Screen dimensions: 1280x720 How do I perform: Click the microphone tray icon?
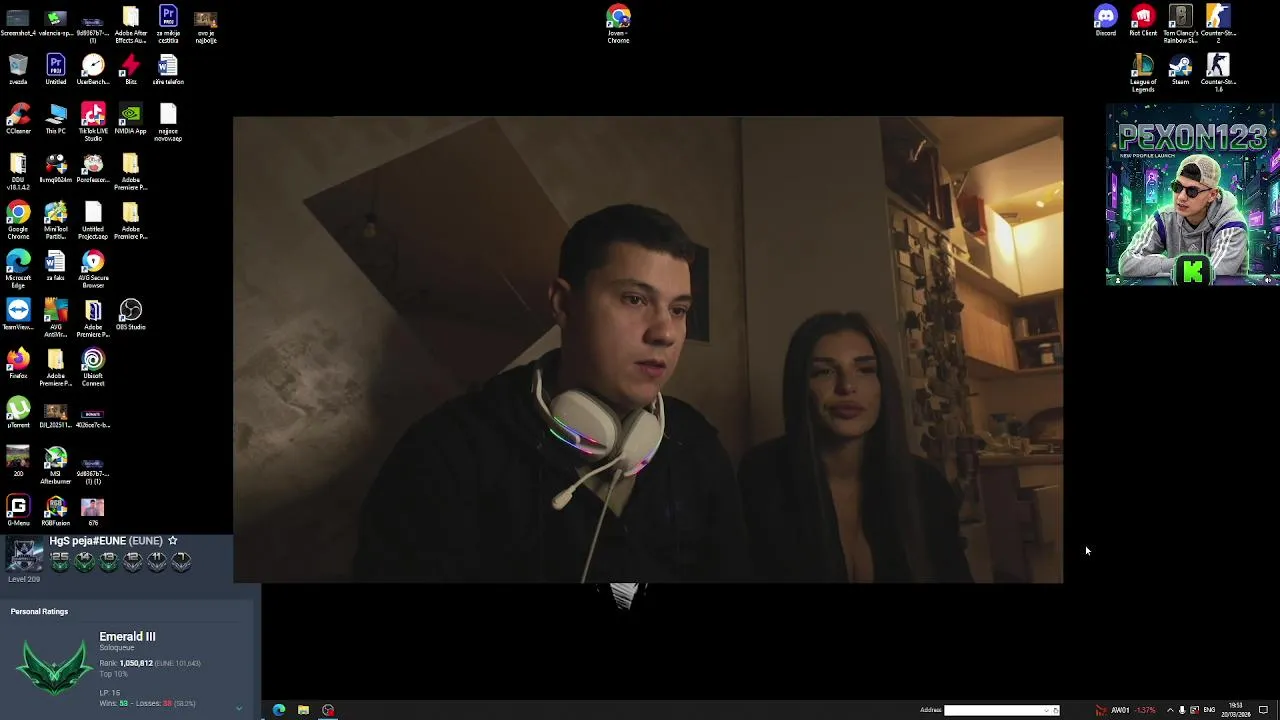[x=1182, y=710]
